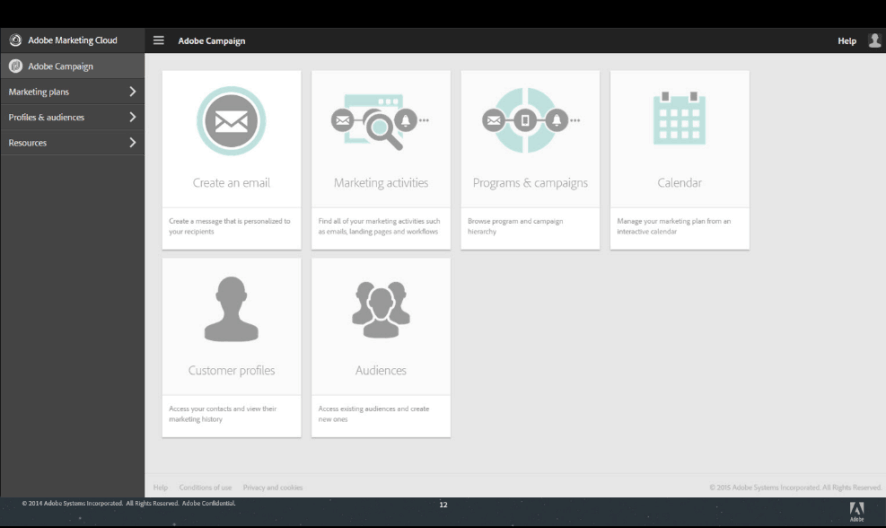Open the Conditions of use link

205,488
